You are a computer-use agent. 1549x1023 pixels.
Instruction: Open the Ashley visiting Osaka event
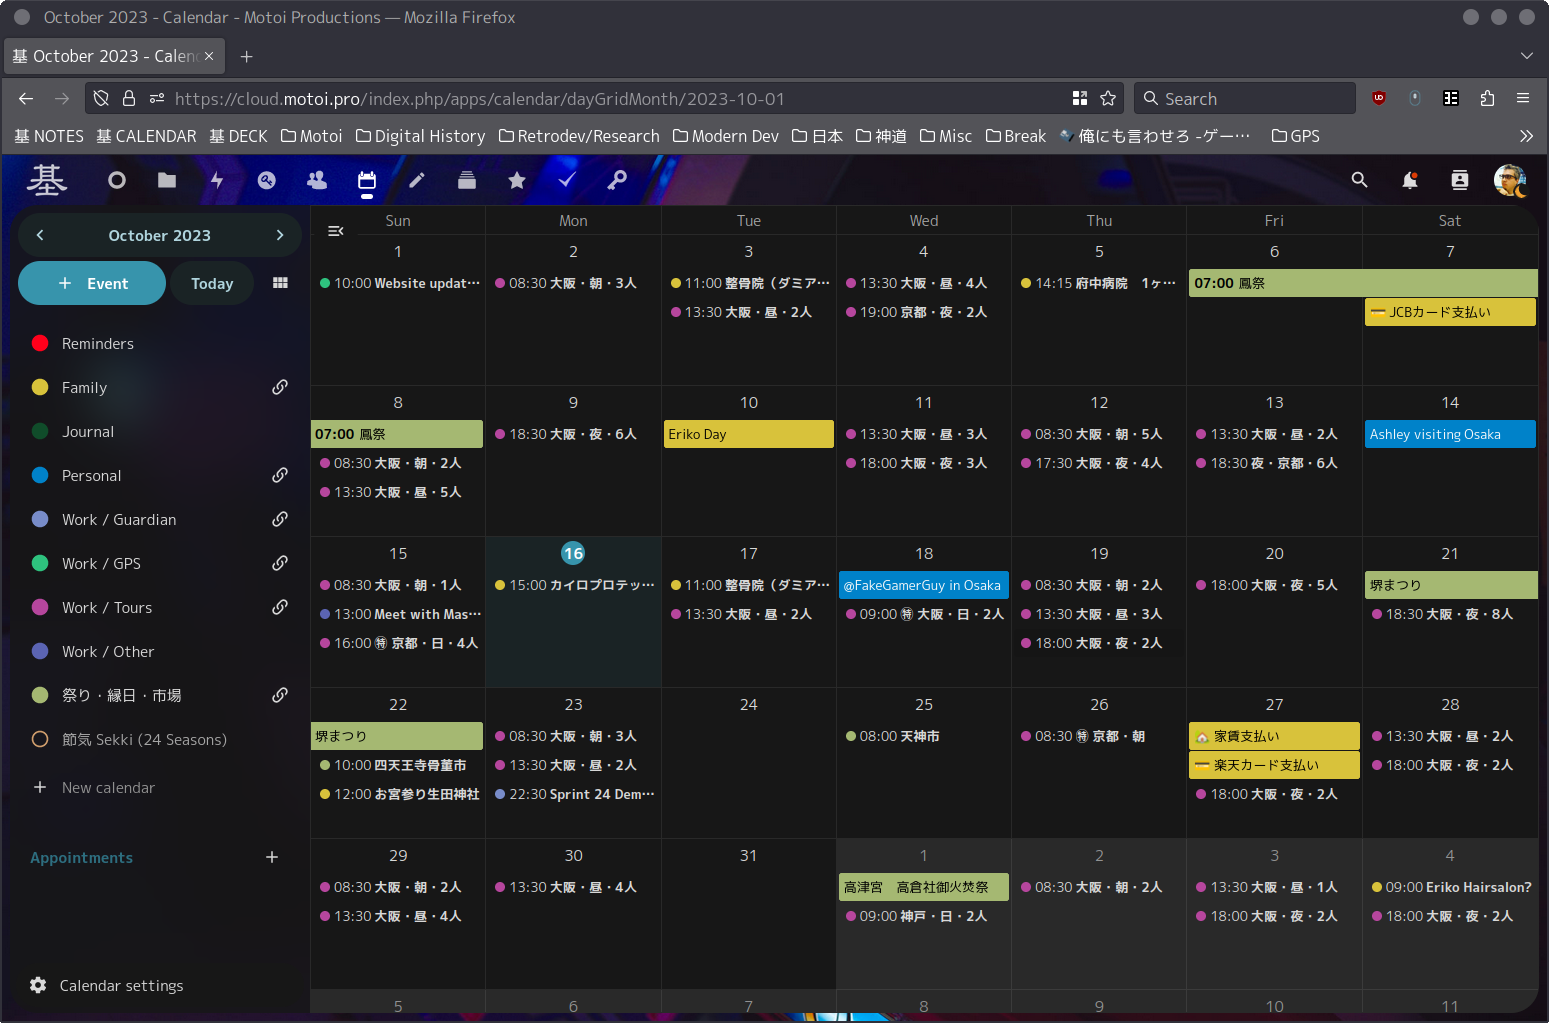[1449, 434]
